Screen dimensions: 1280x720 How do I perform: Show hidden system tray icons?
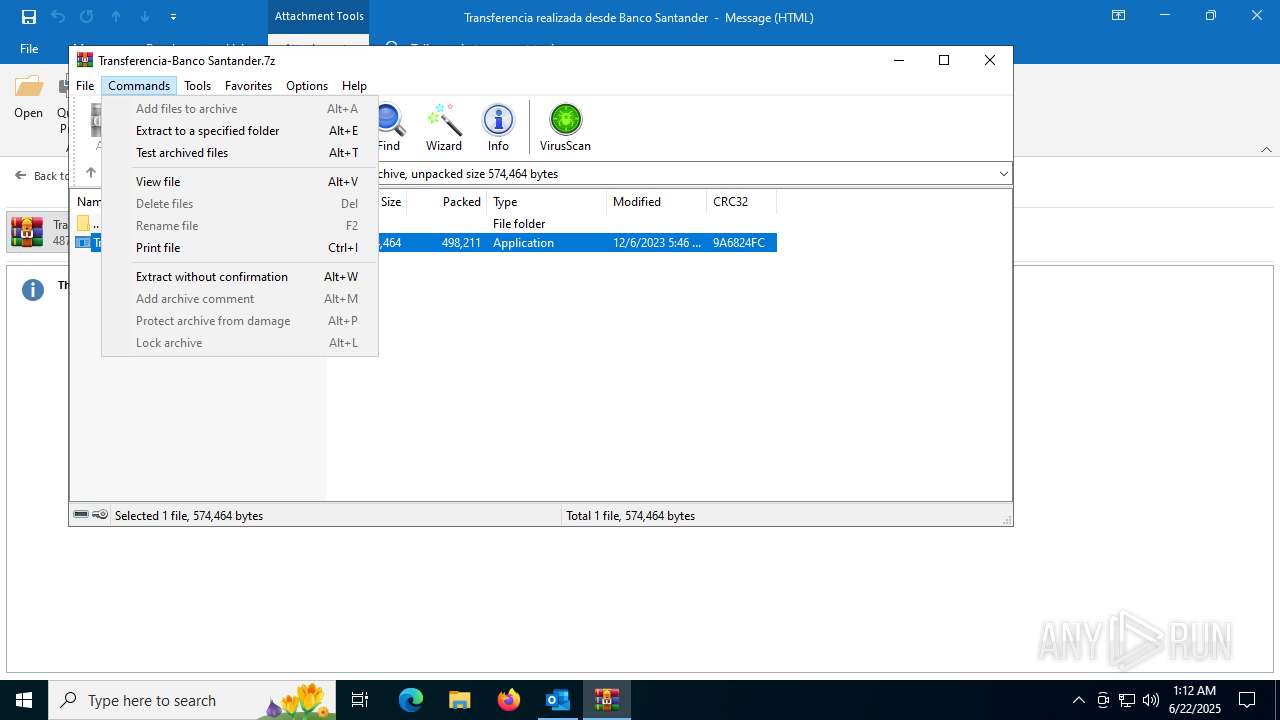point(1078,700)
